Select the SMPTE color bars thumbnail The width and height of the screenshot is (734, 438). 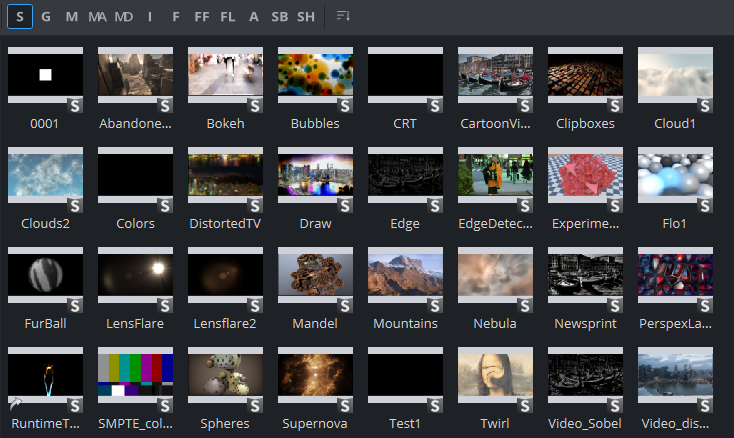[x=135, y=376]
